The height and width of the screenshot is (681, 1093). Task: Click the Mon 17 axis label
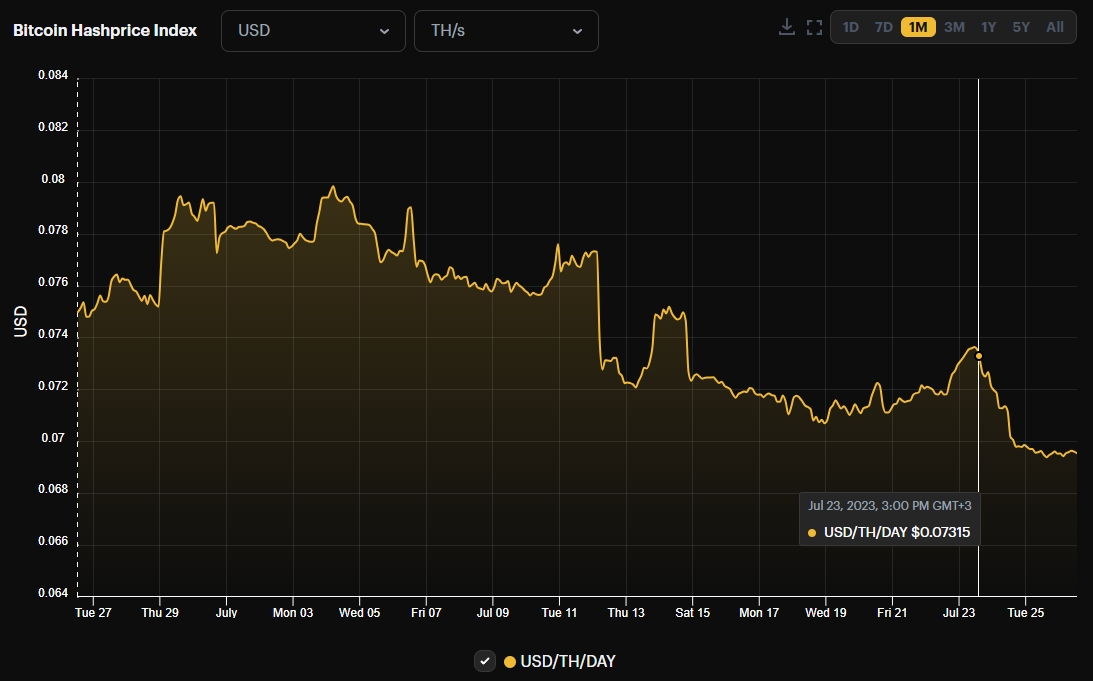pos(759,613)
